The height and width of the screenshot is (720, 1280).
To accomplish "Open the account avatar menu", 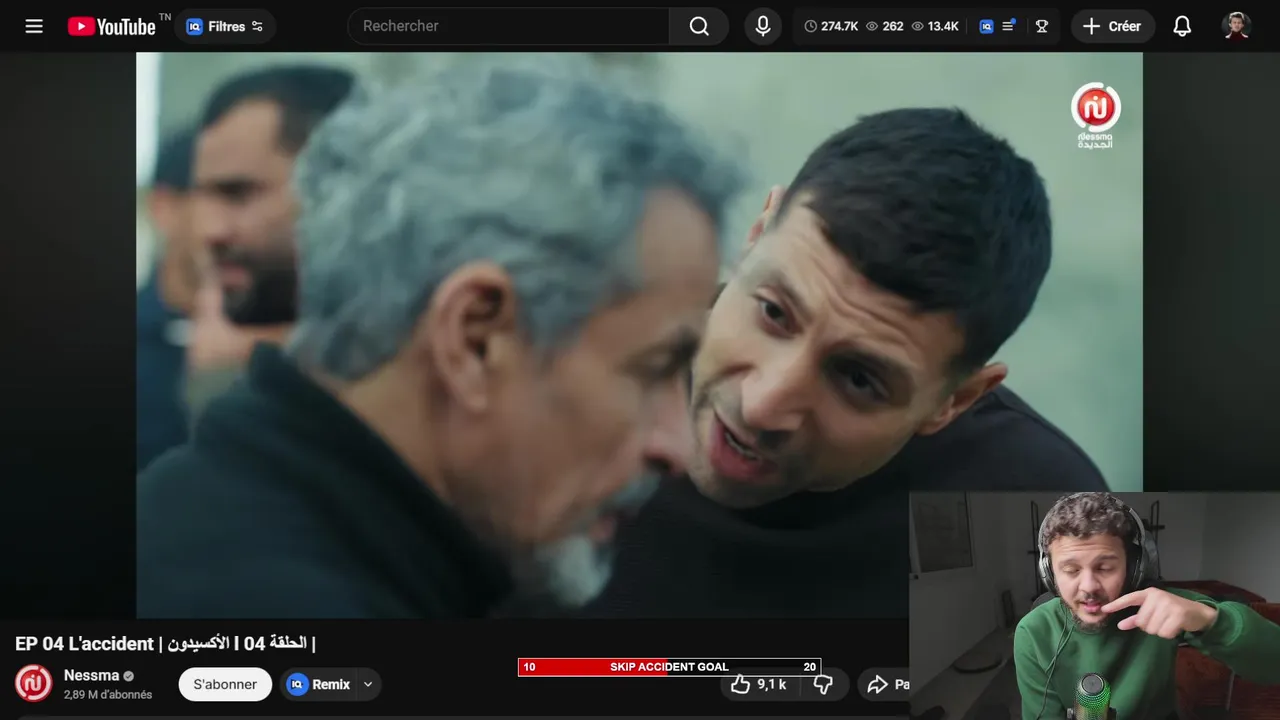I will pyautogui.click(x=1237, y=26).
